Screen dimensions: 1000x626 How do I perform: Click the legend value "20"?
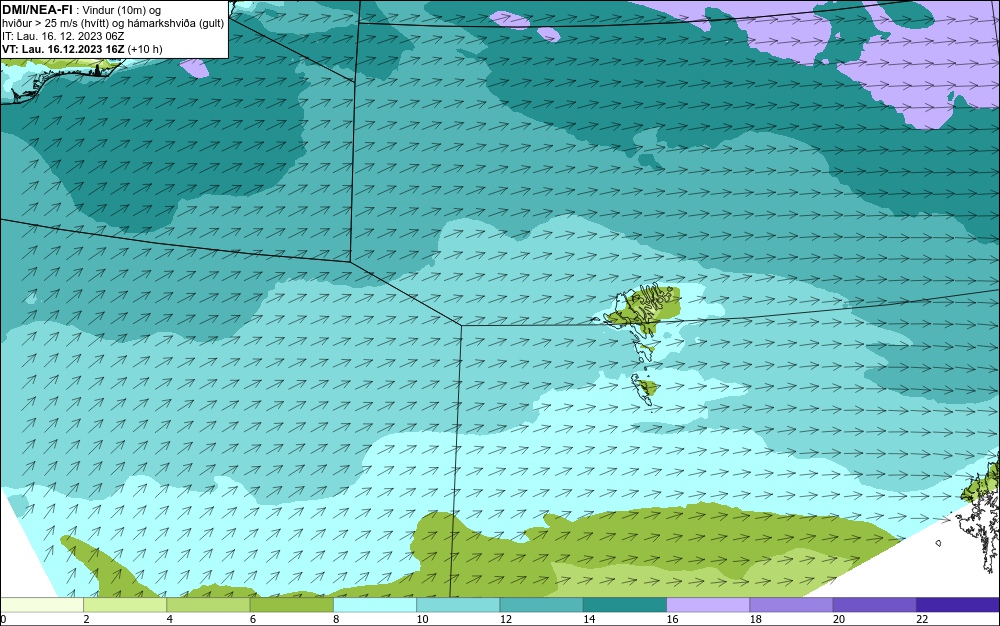pyautogui.click(x=839, y=620)
